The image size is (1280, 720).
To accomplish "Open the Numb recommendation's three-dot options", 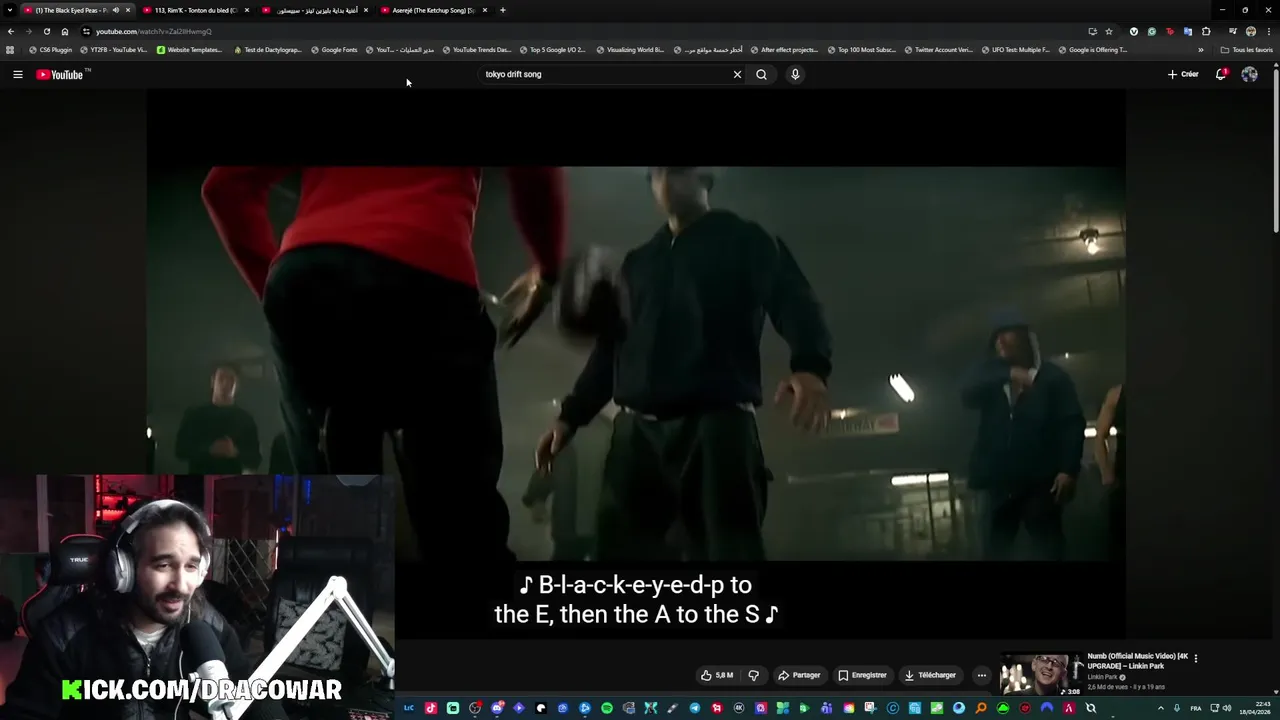I will (x=1195, y=658).
